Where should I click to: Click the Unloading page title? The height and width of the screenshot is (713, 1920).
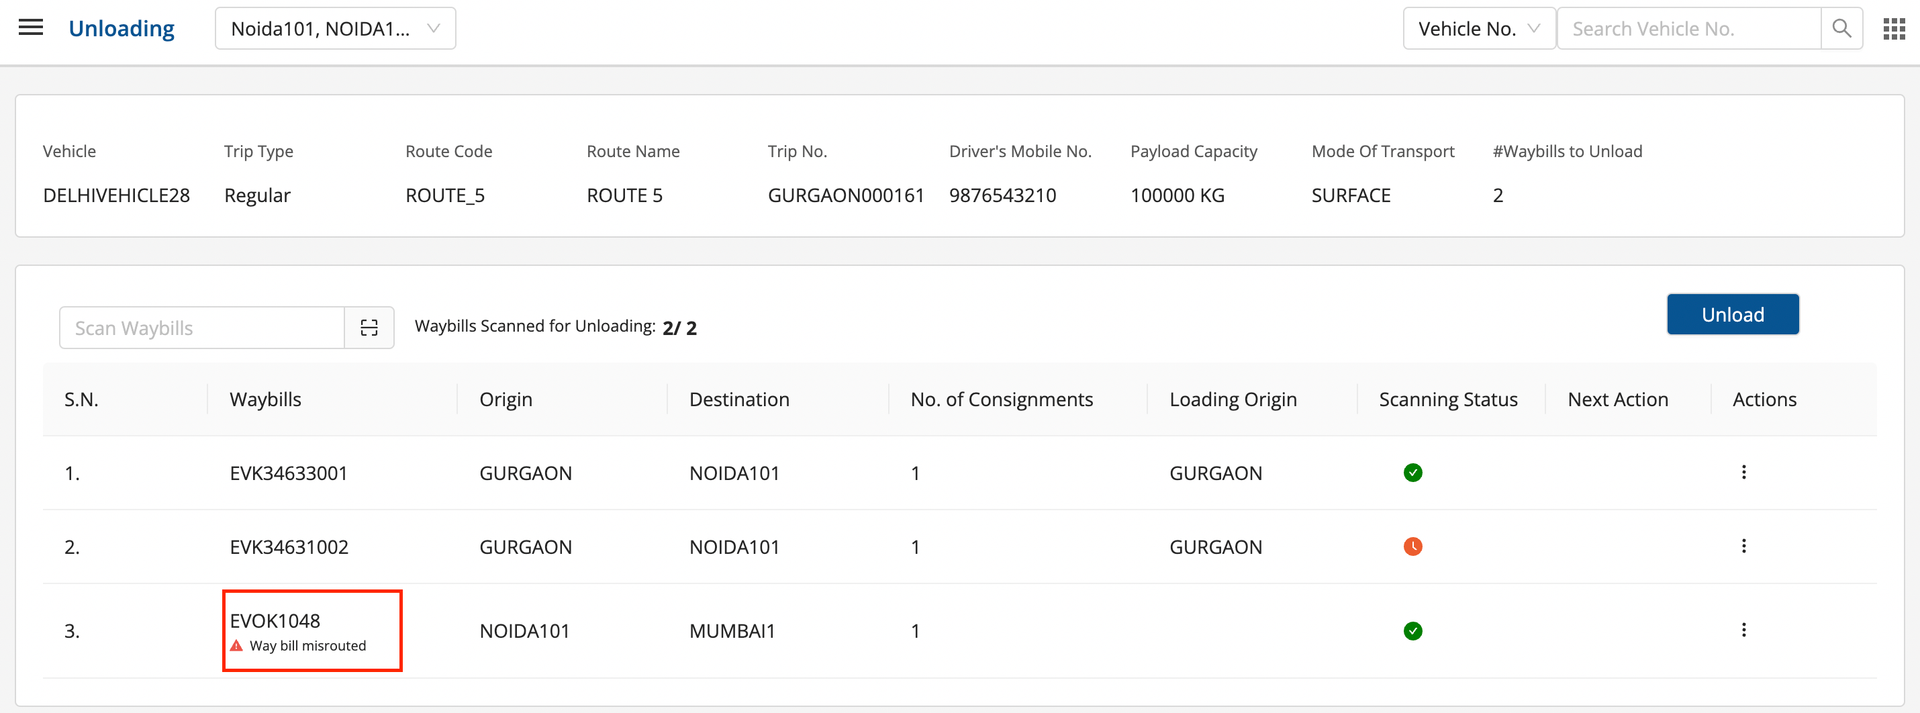coord(121,29)
